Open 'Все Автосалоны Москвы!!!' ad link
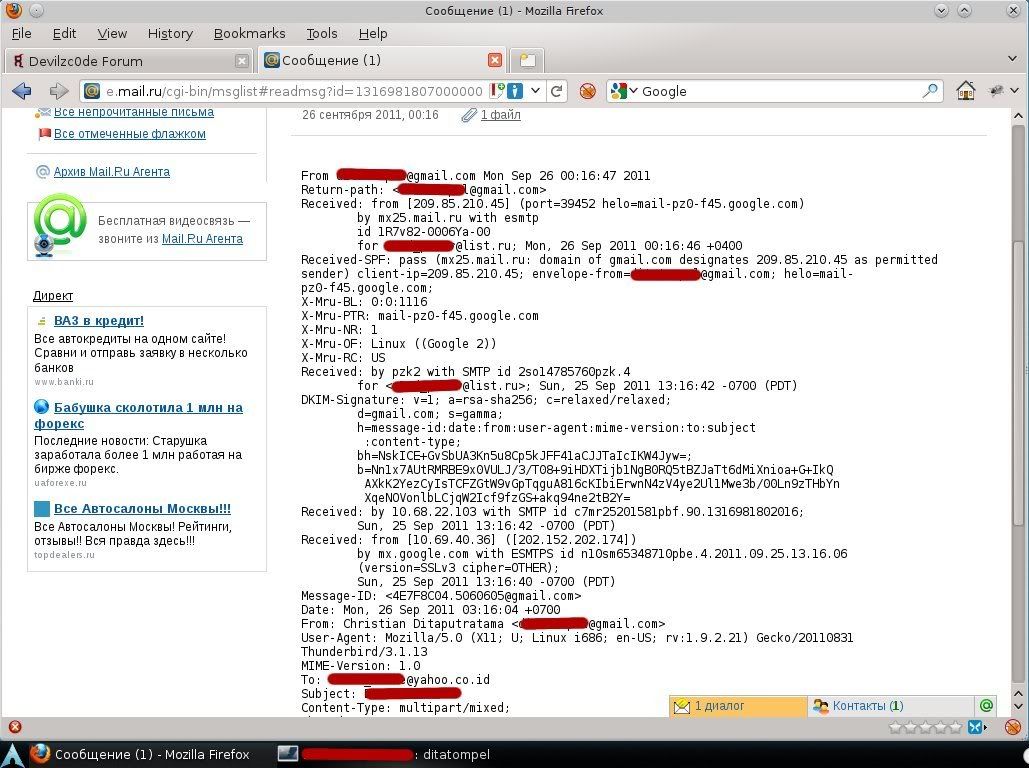 142,509
